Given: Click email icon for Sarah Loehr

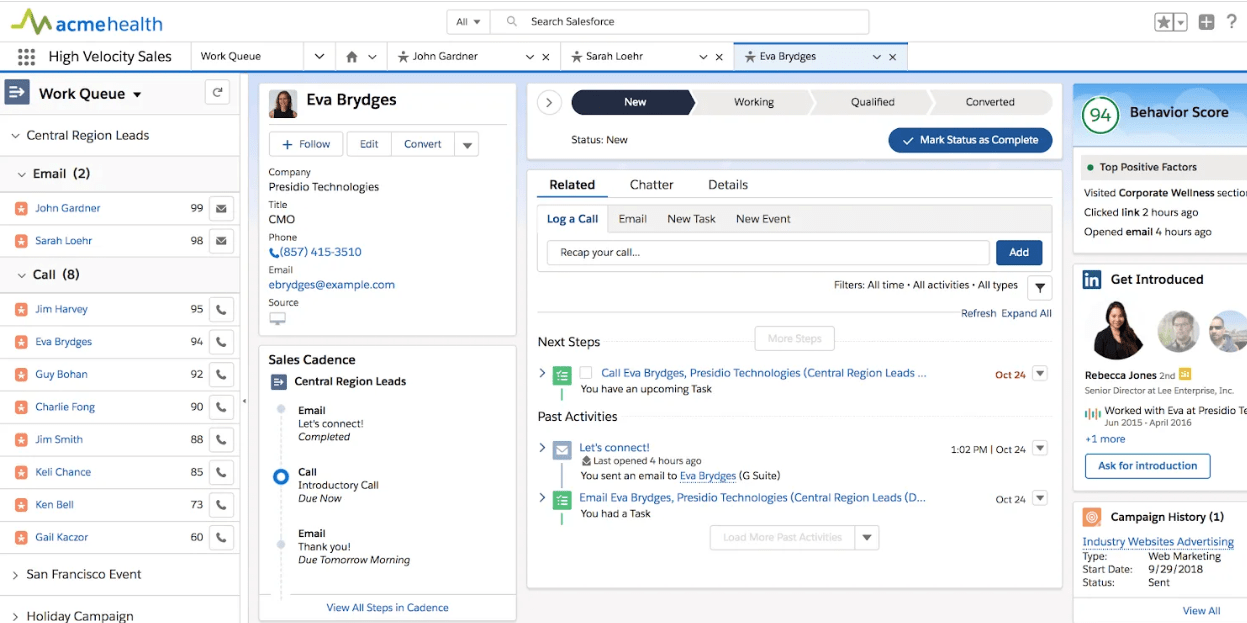Looking at the screenshot, I should [221, 241].
